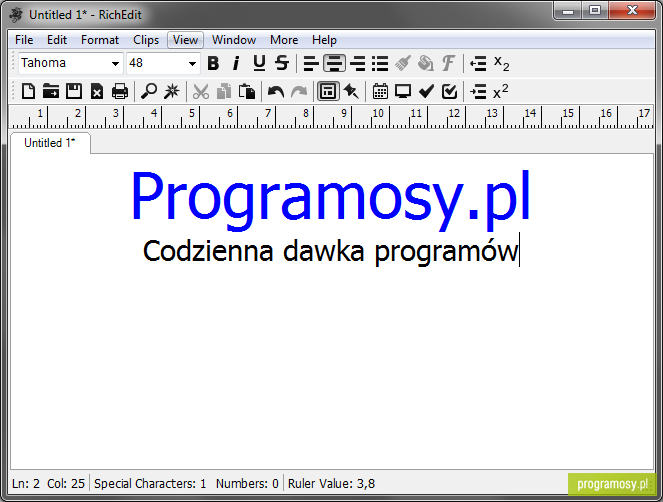Image resolution: width=663 pixels, height=502 pixels.
Task: Click the ruler at mark 8
Action: click(306, 113)
